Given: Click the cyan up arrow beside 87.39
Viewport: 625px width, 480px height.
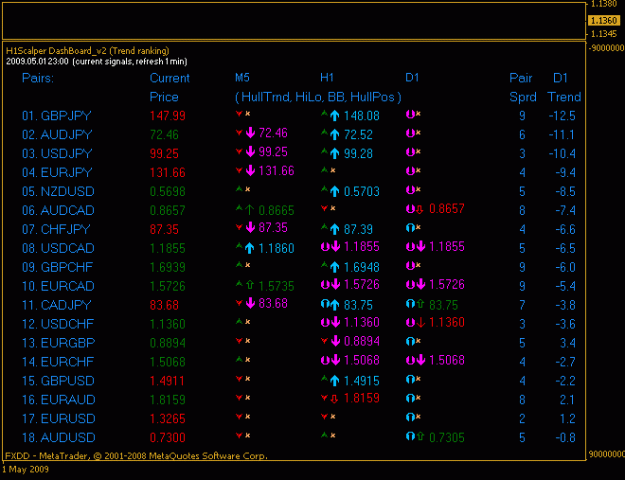Looking at the screenshot, I should point(335,229).
